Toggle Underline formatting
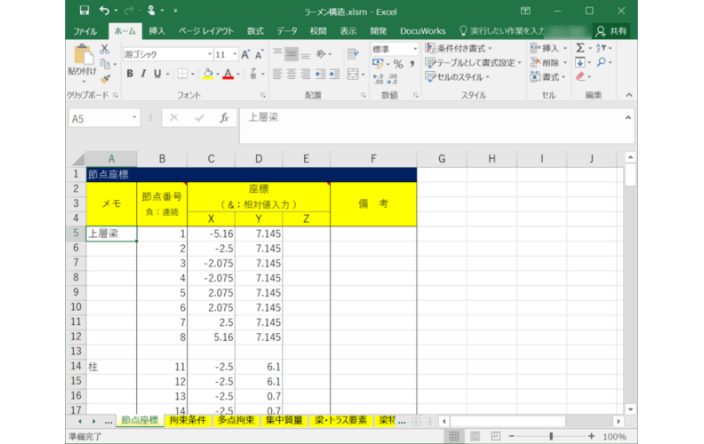The width and height of the screenshot is (704, 444). coord(158,74)
